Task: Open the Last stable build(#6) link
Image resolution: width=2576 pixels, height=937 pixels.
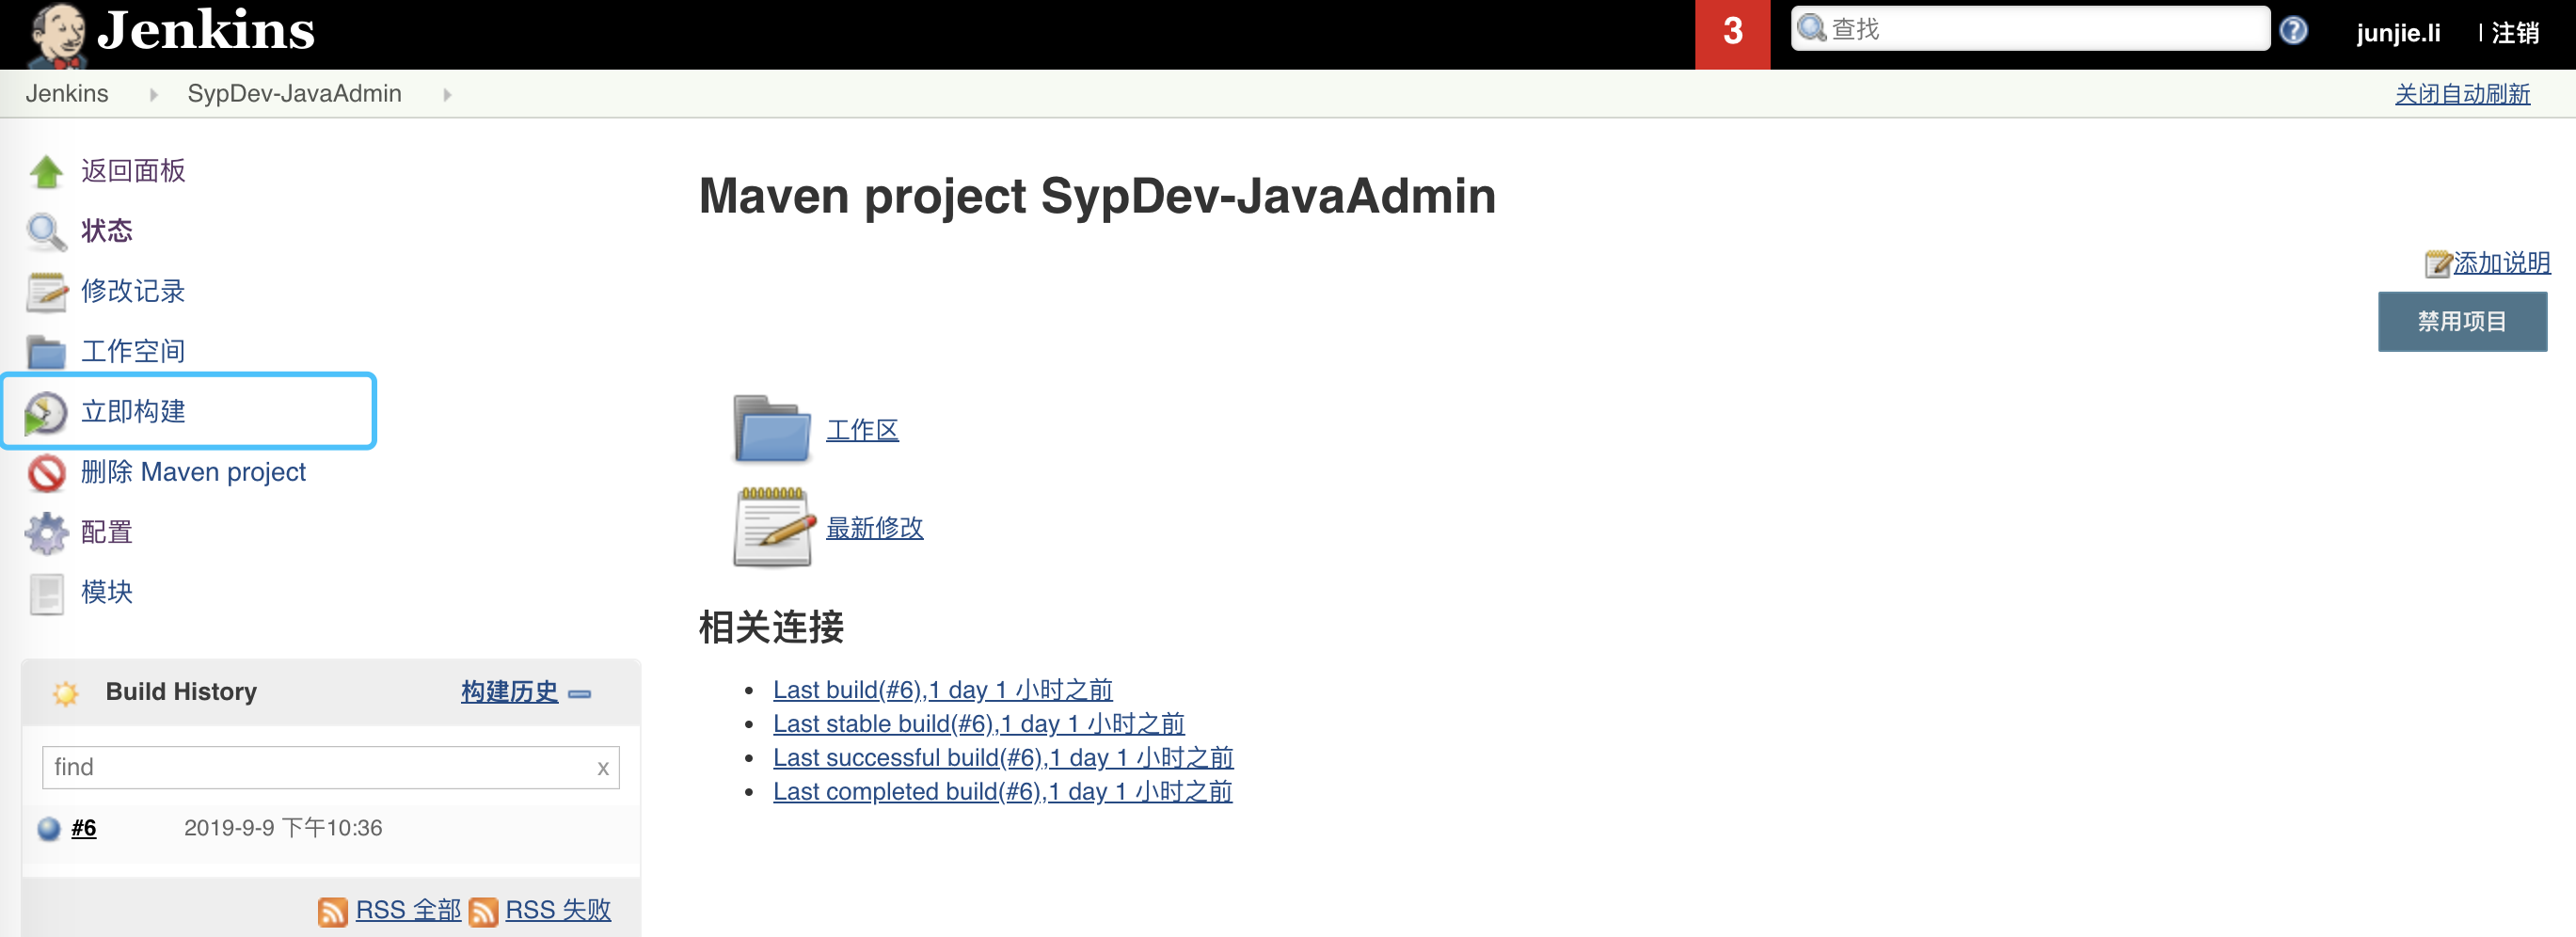Action: coord(979,724)
